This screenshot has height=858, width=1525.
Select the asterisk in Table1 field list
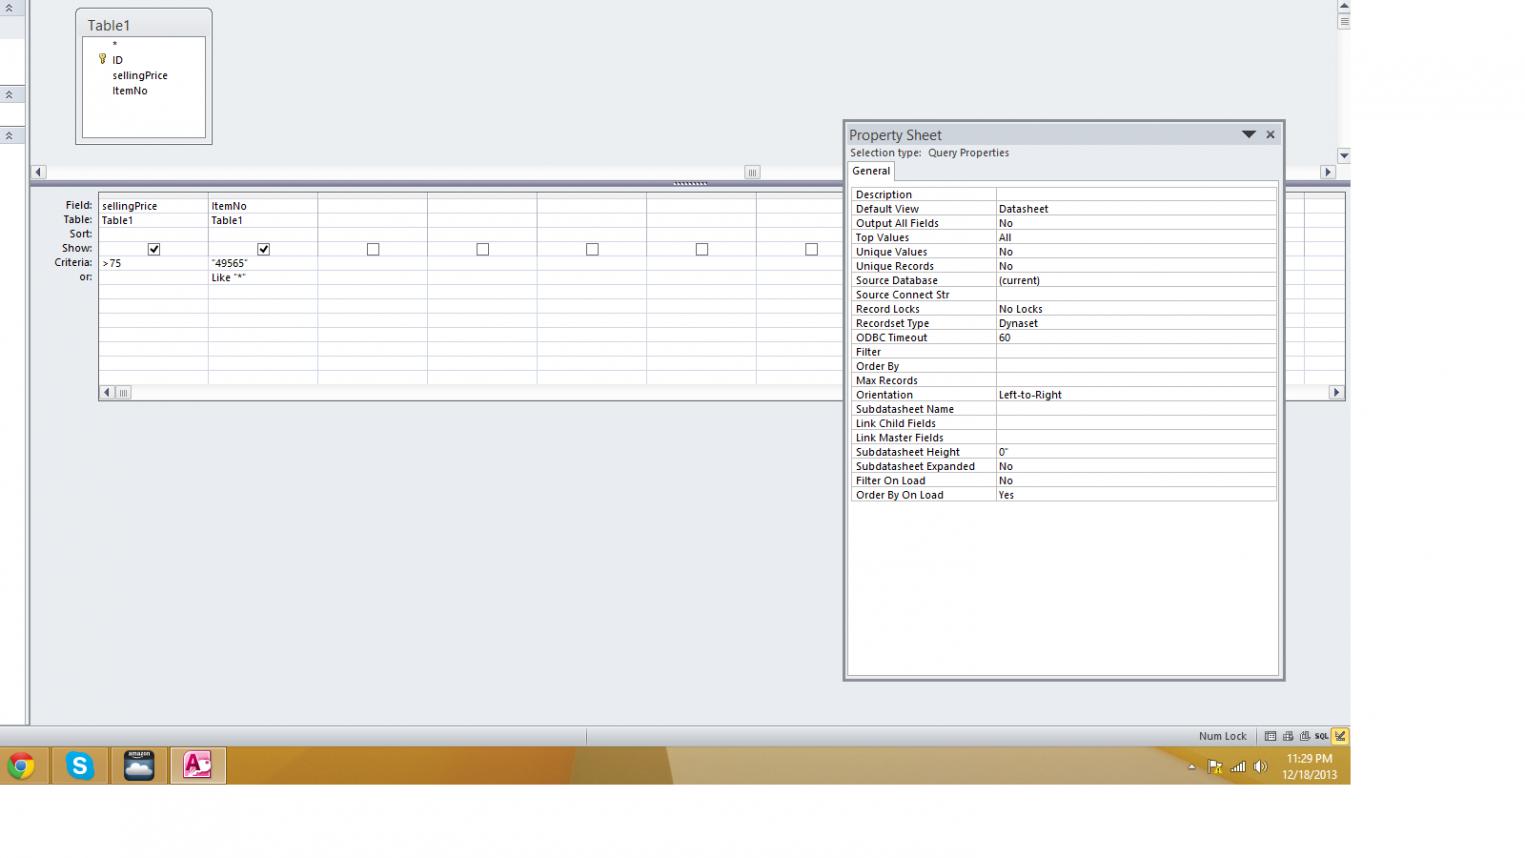click(x=115, y=45)
